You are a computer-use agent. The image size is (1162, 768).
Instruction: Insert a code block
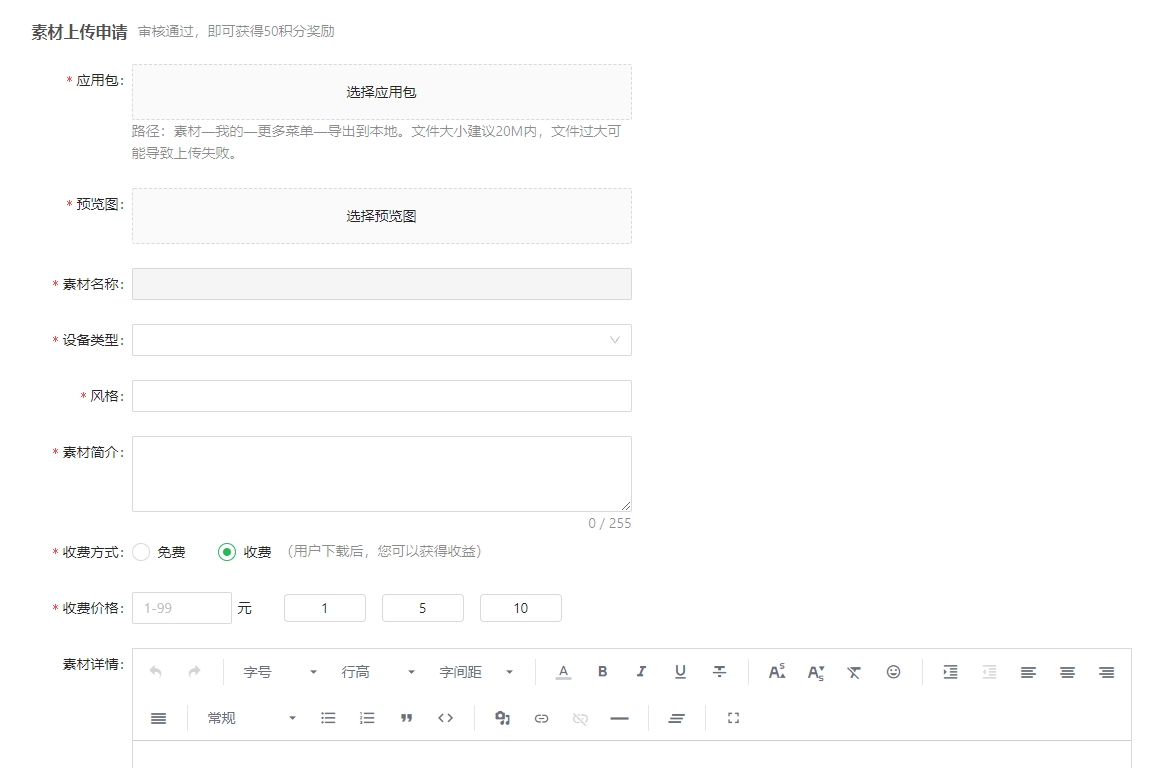coord(445,718)
